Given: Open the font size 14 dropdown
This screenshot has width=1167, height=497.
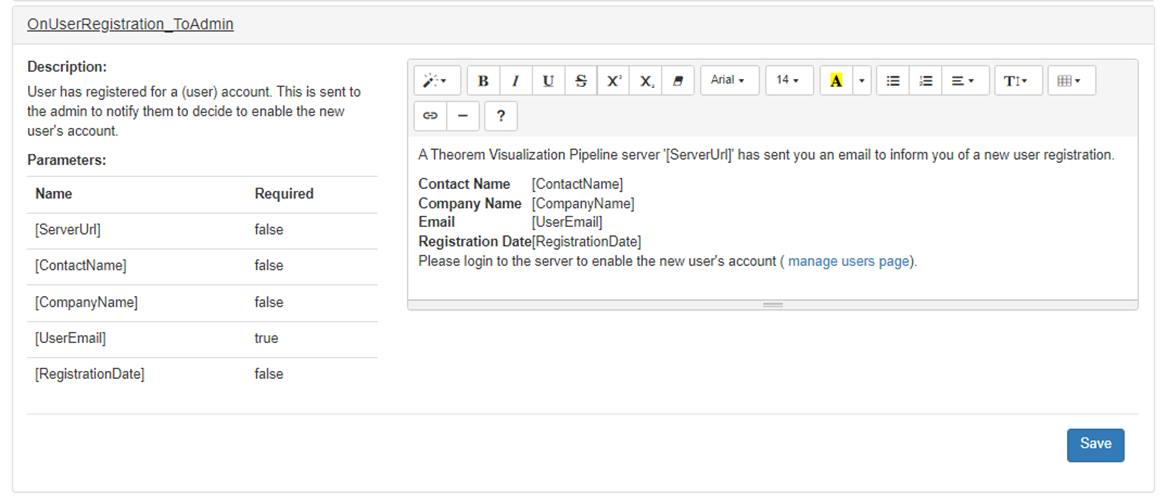Looking at the screenshot, I should (788, 81).
